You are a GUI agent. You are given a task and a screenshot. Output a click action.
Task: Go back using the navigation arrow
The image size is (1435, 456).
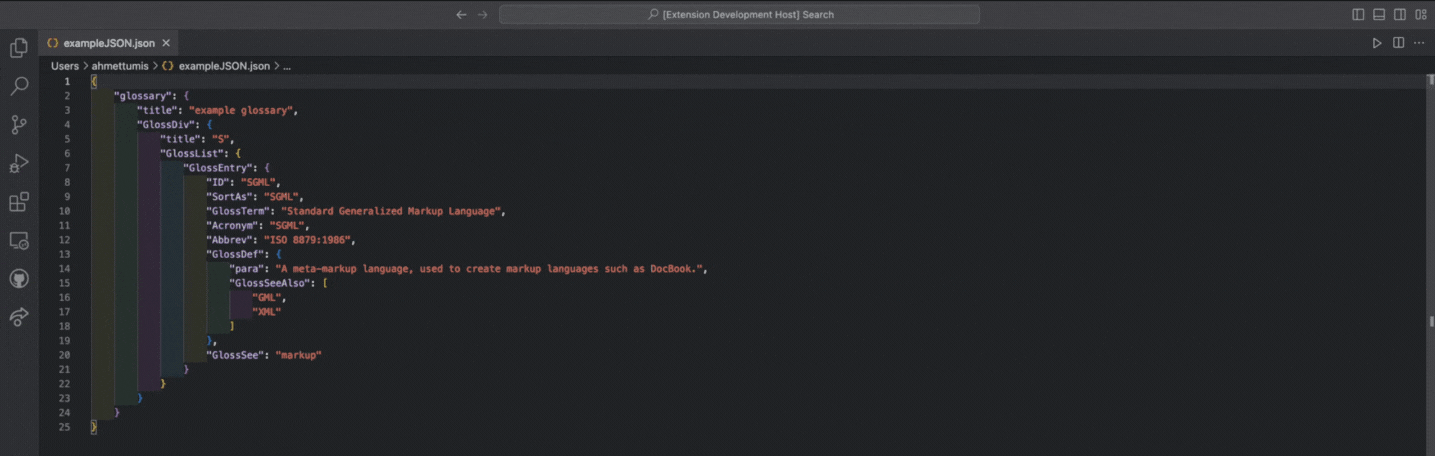click(x=461, y=14)
